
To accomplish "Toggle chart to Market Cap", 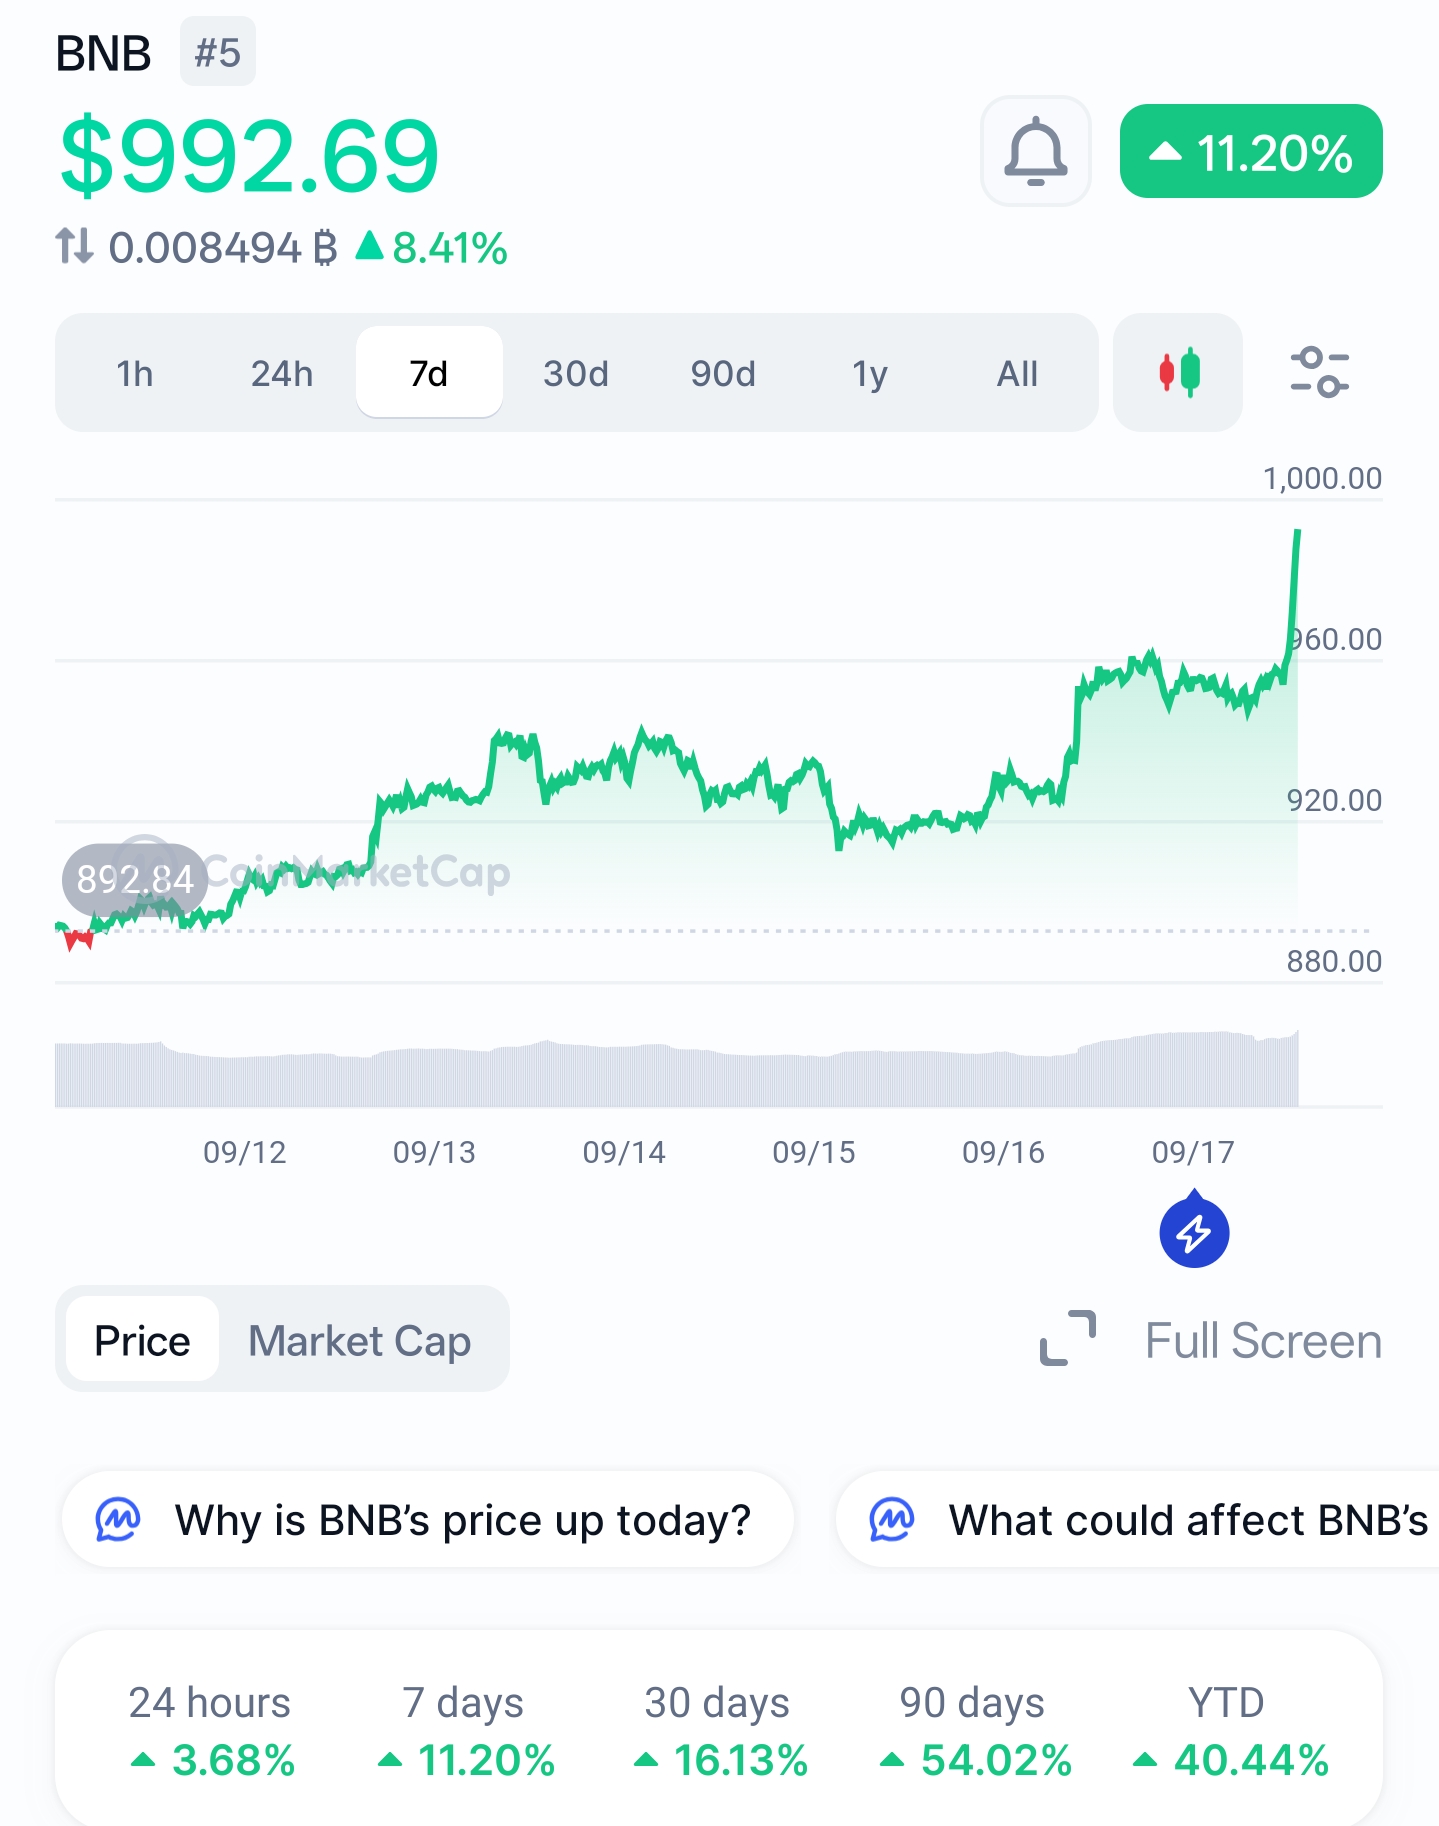I will pyautogui.click(x=360, y=1340).
